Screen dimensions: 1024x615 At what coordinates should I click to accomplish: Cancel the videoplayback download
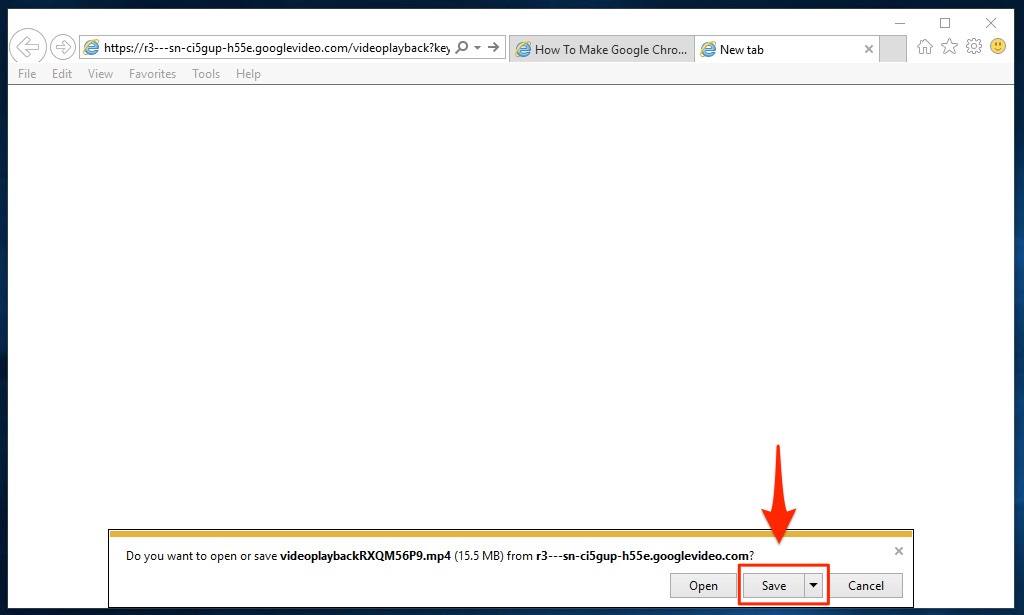pyautogui.click(x=865, y=586)
